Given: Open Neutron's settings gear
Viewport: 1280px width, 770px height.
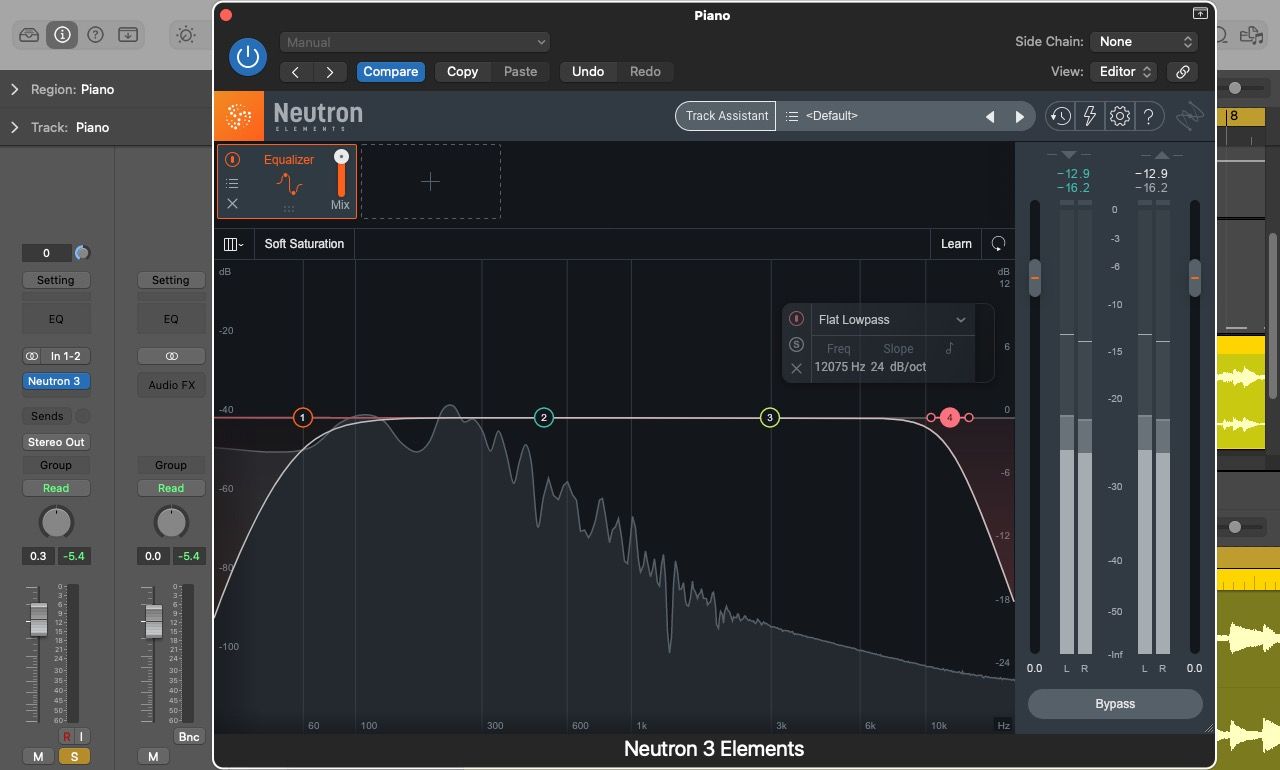Looking at the screenshot, I should point(1119,116).
